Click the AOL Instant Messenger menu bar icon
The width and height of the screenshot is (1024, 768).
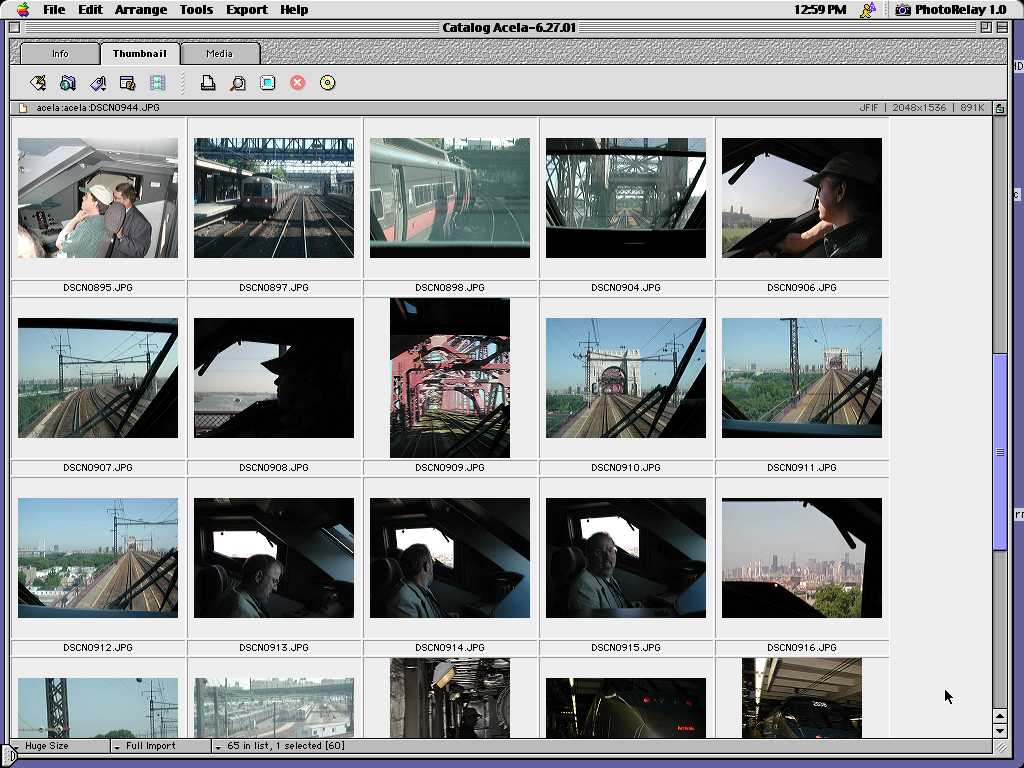868,10
